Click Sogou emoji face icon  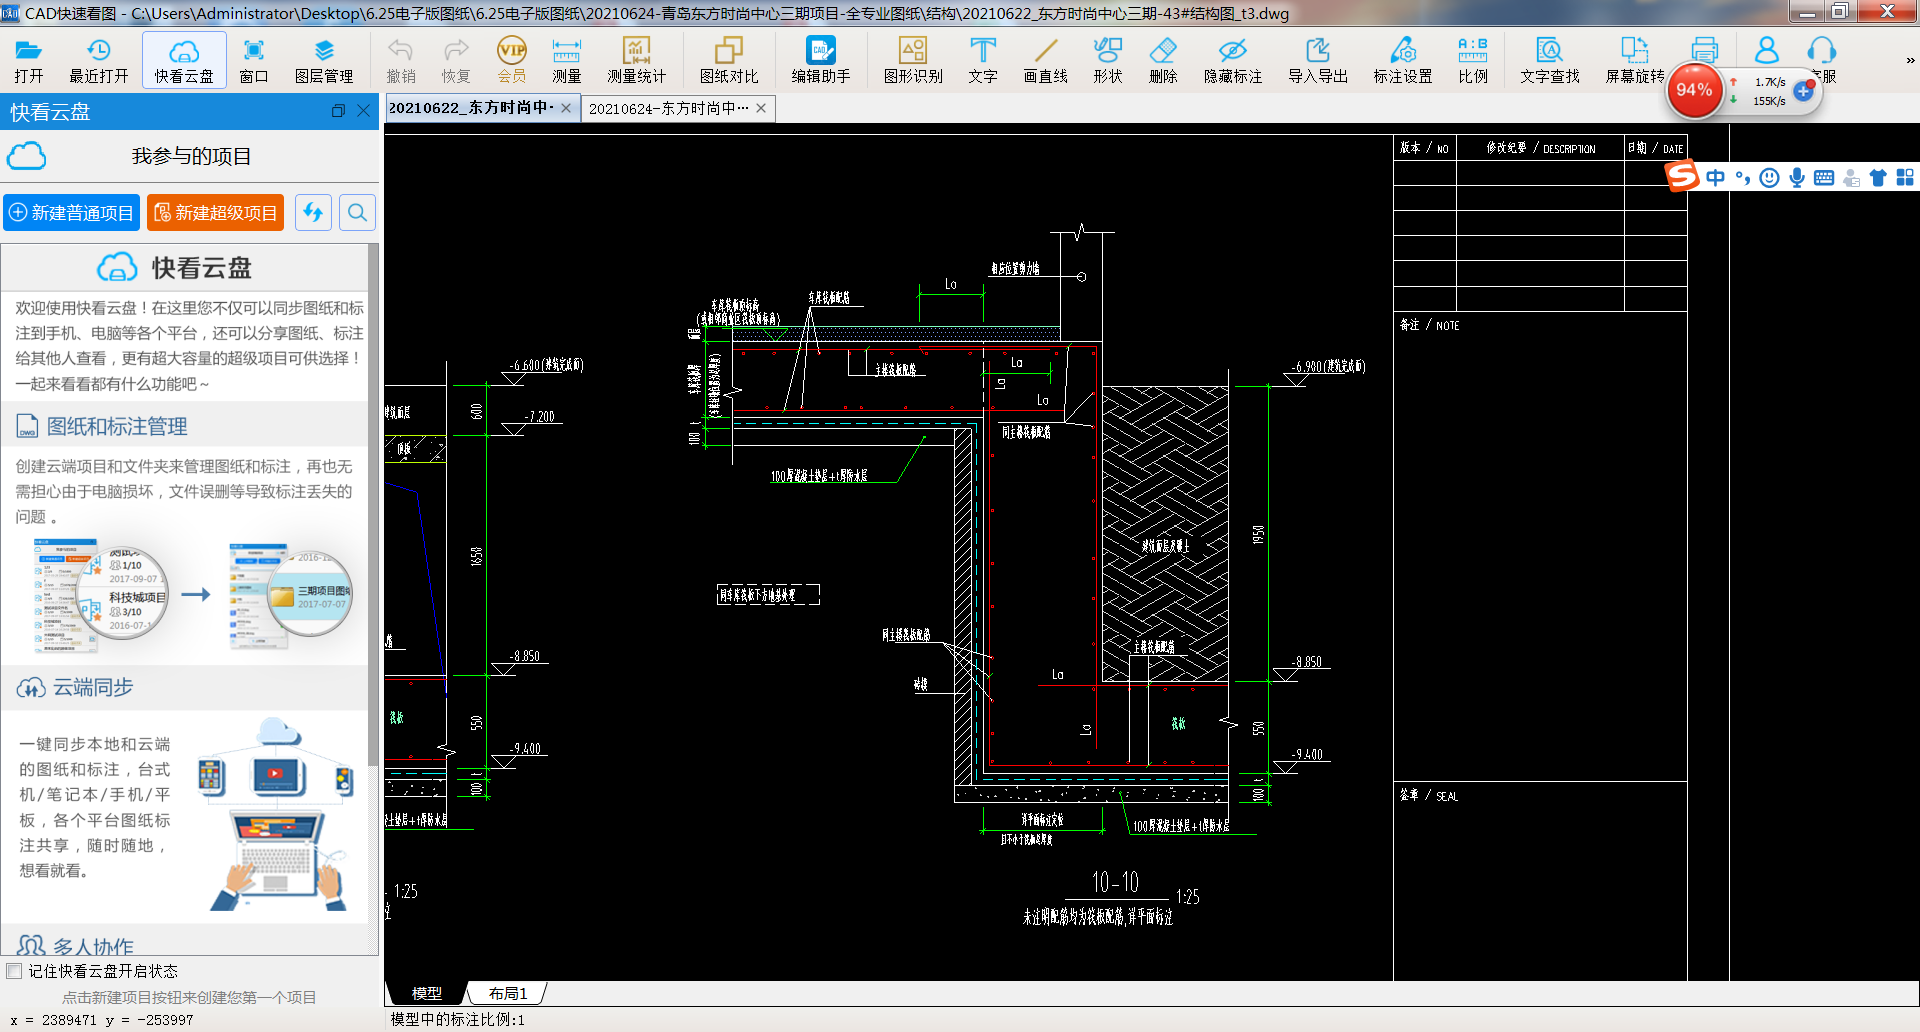click(1770, 177)
